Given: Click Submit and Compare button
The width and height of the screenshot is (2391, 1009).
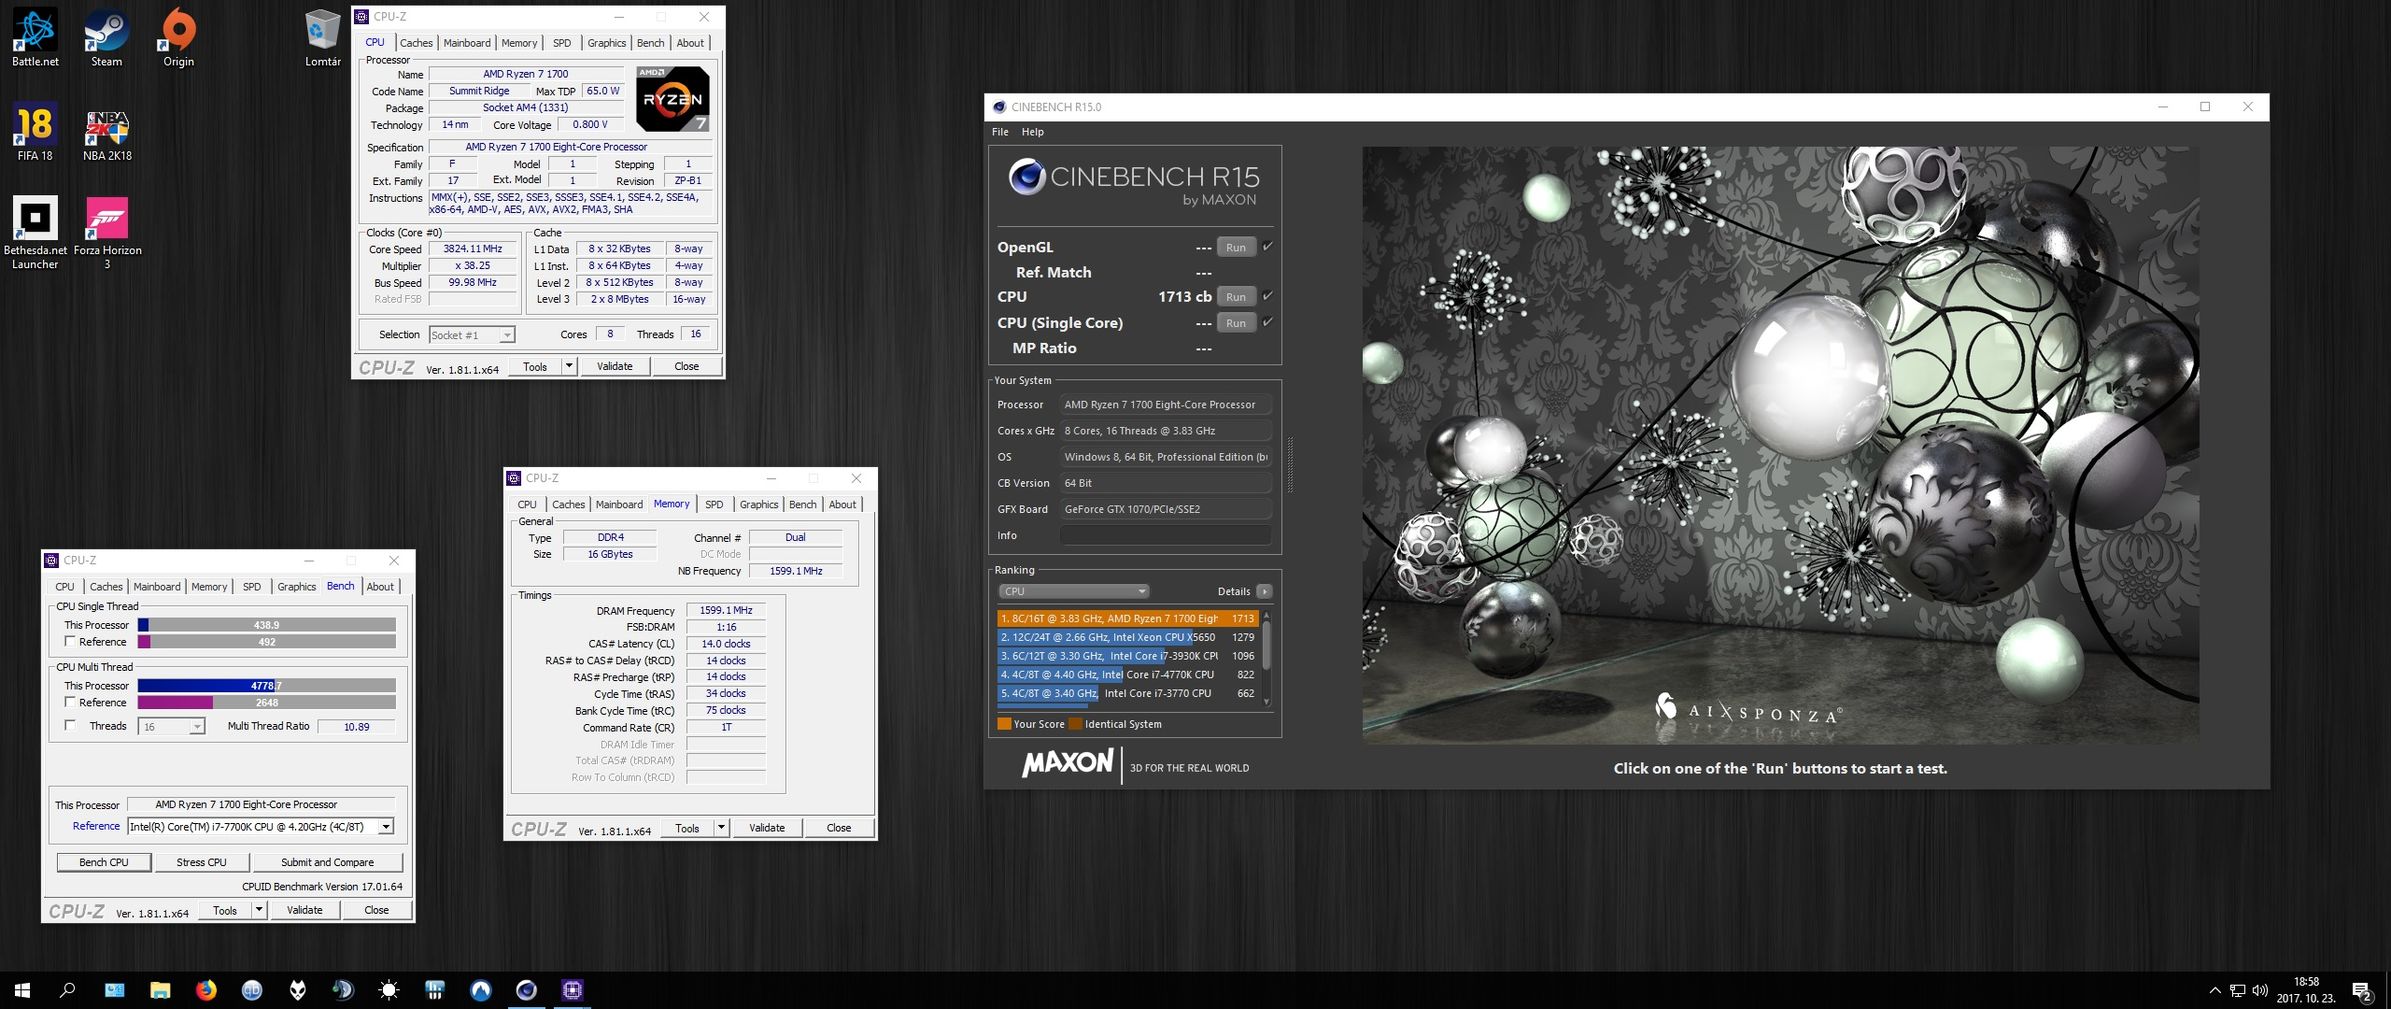Looking at the screenshot, I should (327, 862).
